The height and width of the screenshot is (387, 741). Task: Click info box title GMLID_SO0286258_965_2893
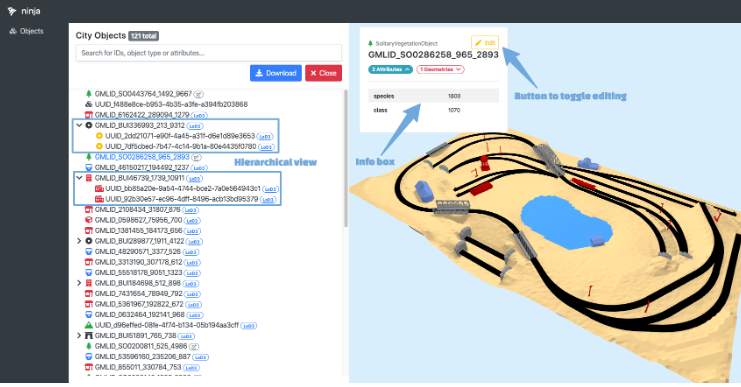tap(433, 55)
